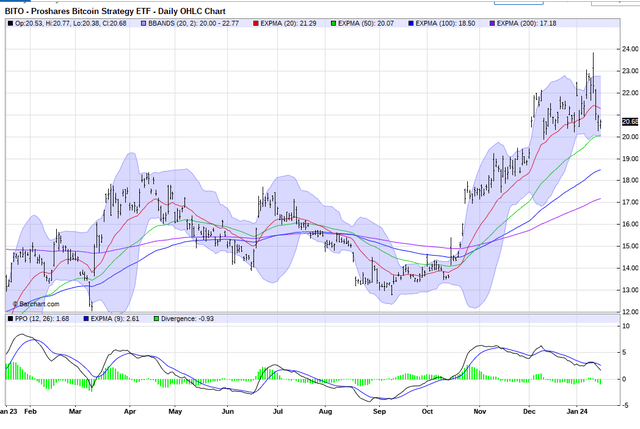Click the 'EXPMA (200): 17.18' legend text
Viewport: 640px width, 429px height.
pyautogui.click(x=527, y=24)
